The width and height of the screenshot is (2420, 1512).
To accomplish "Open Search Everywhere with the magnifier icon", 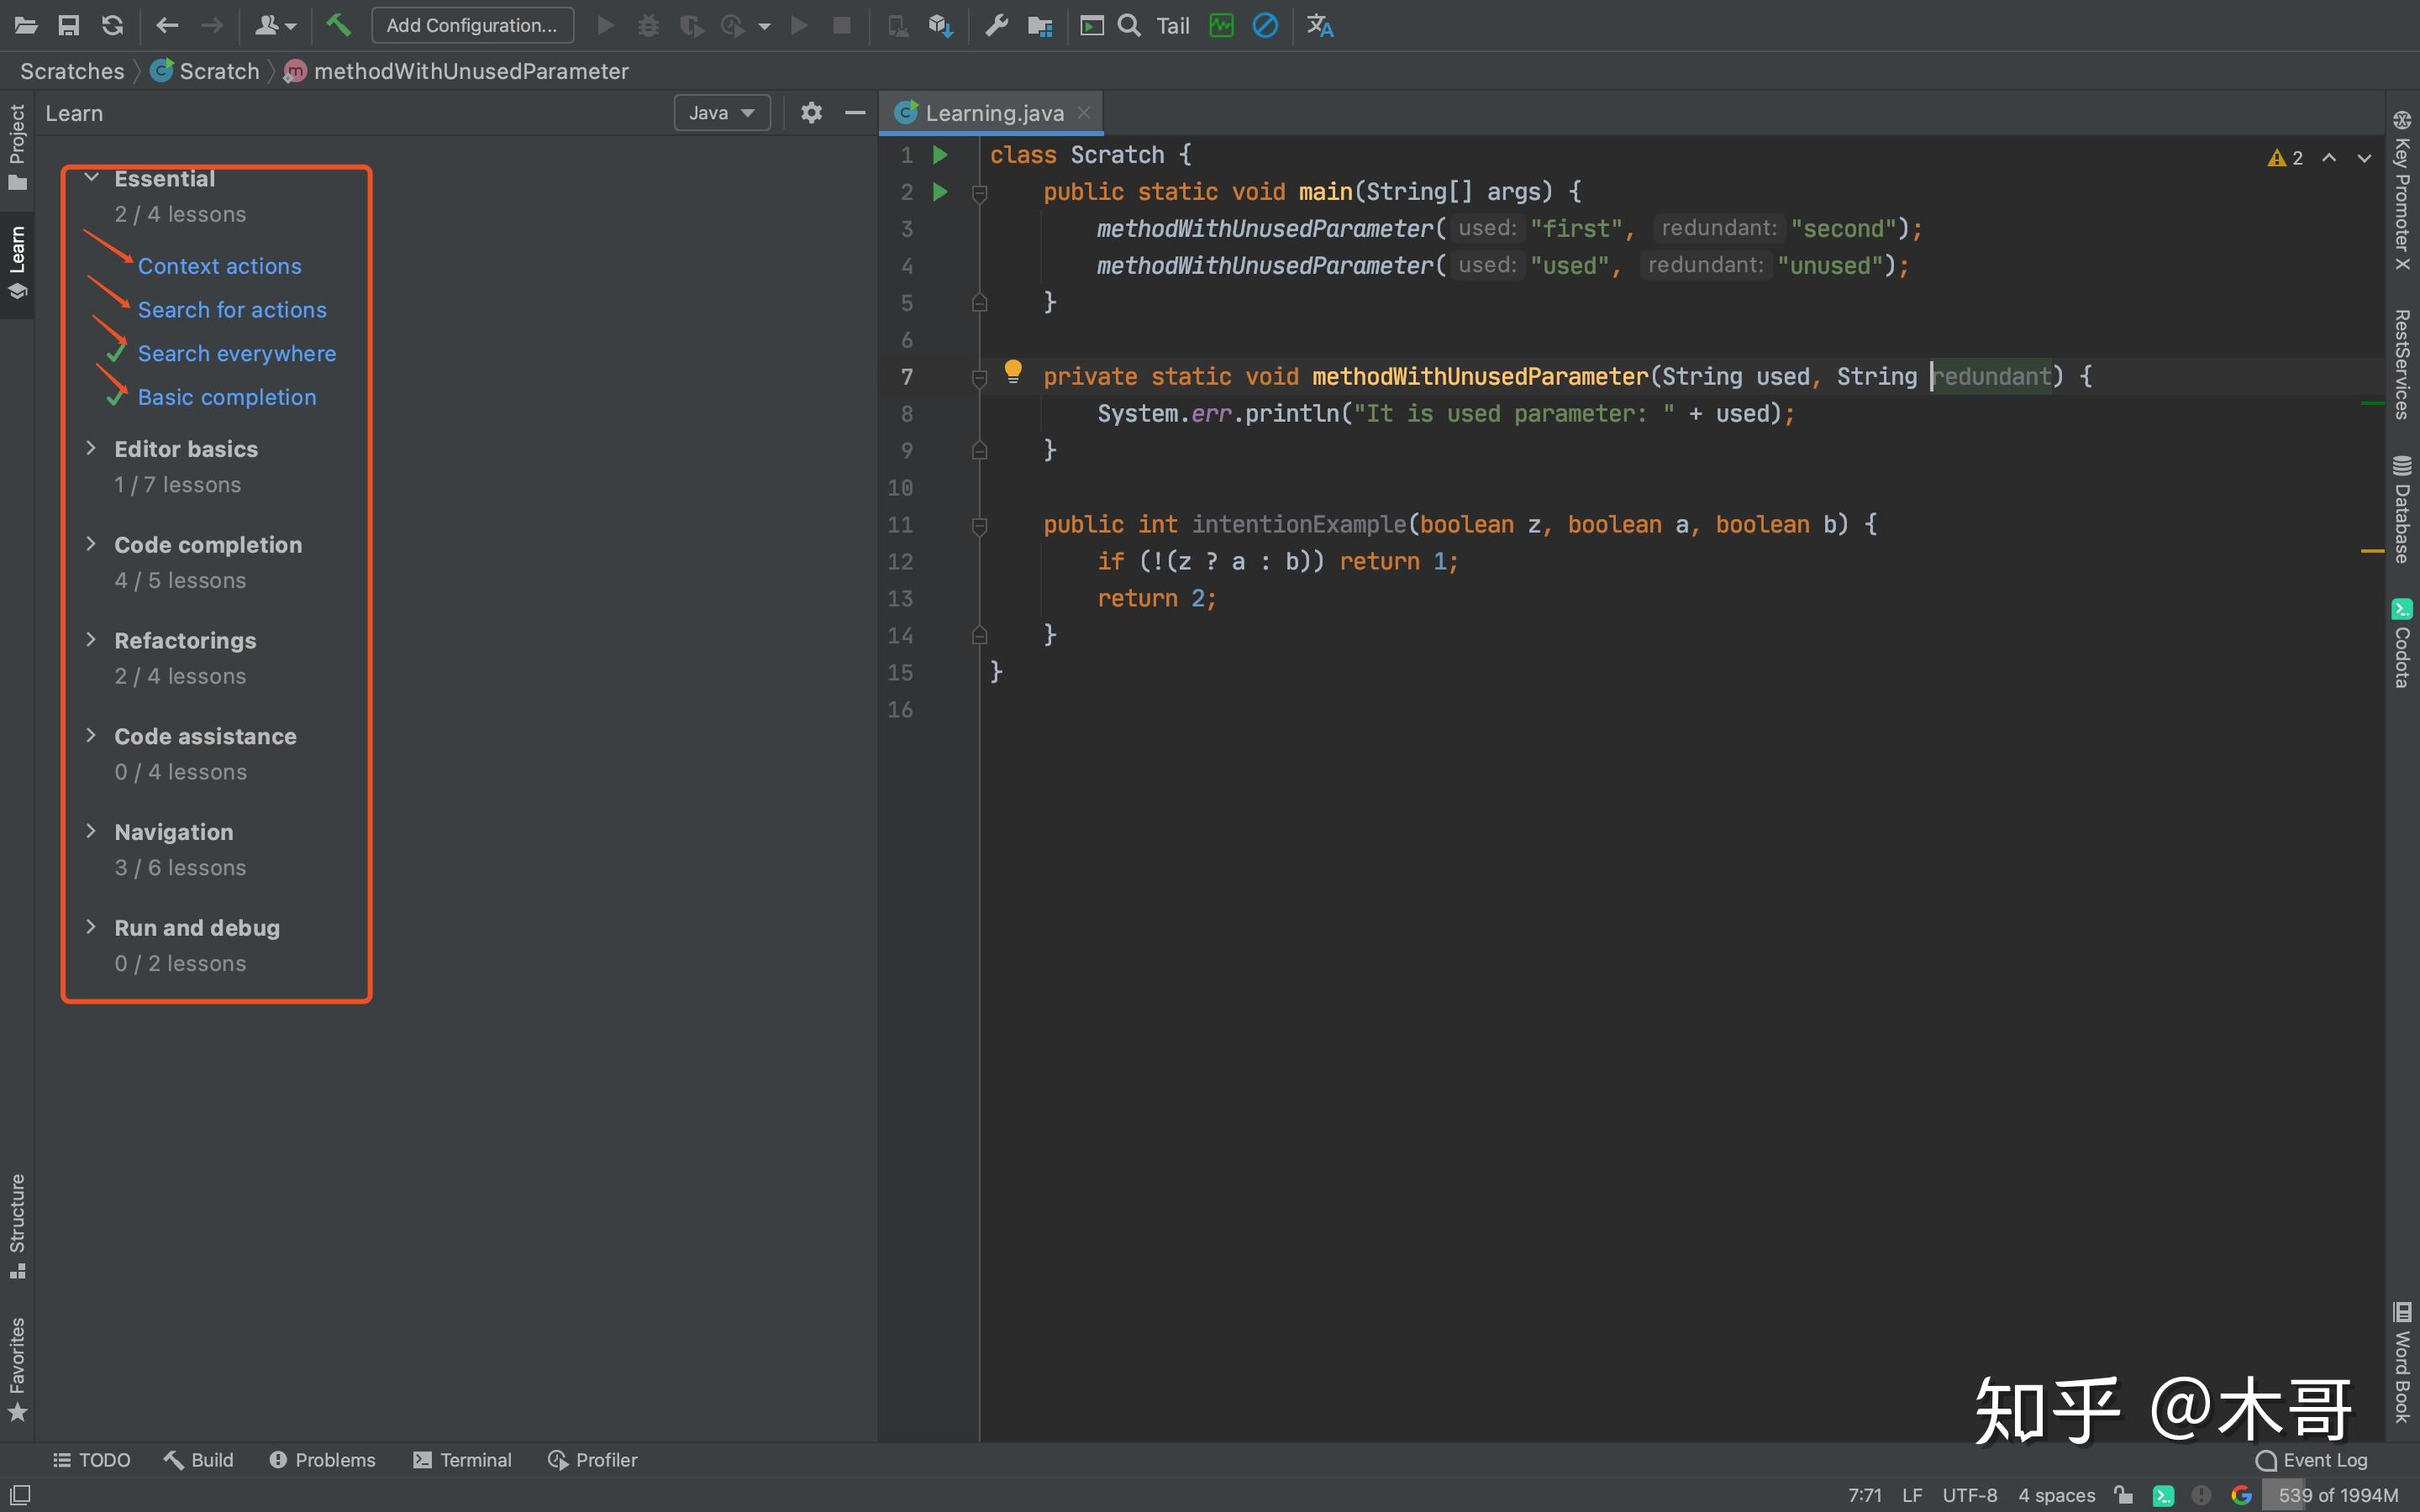I will coord(1129,26).
